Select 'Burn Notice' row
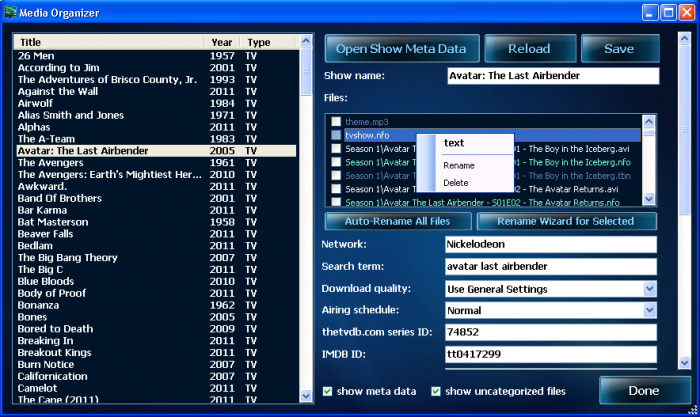Viewport: 700px width, 417px height. click(156, 364)
